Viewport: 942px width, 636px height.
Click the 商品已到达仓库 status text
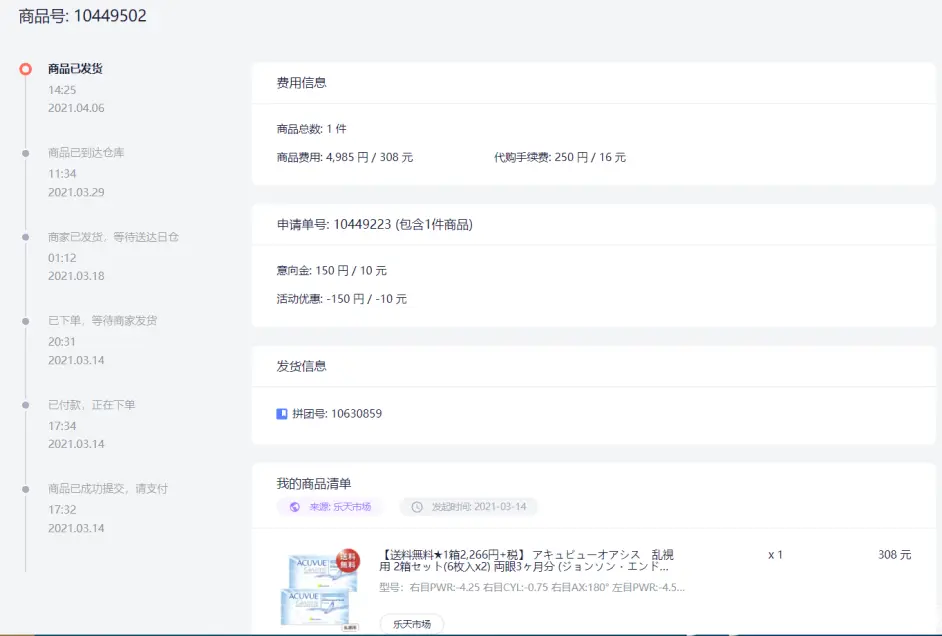pyautogui.click(x=86, y=153)
